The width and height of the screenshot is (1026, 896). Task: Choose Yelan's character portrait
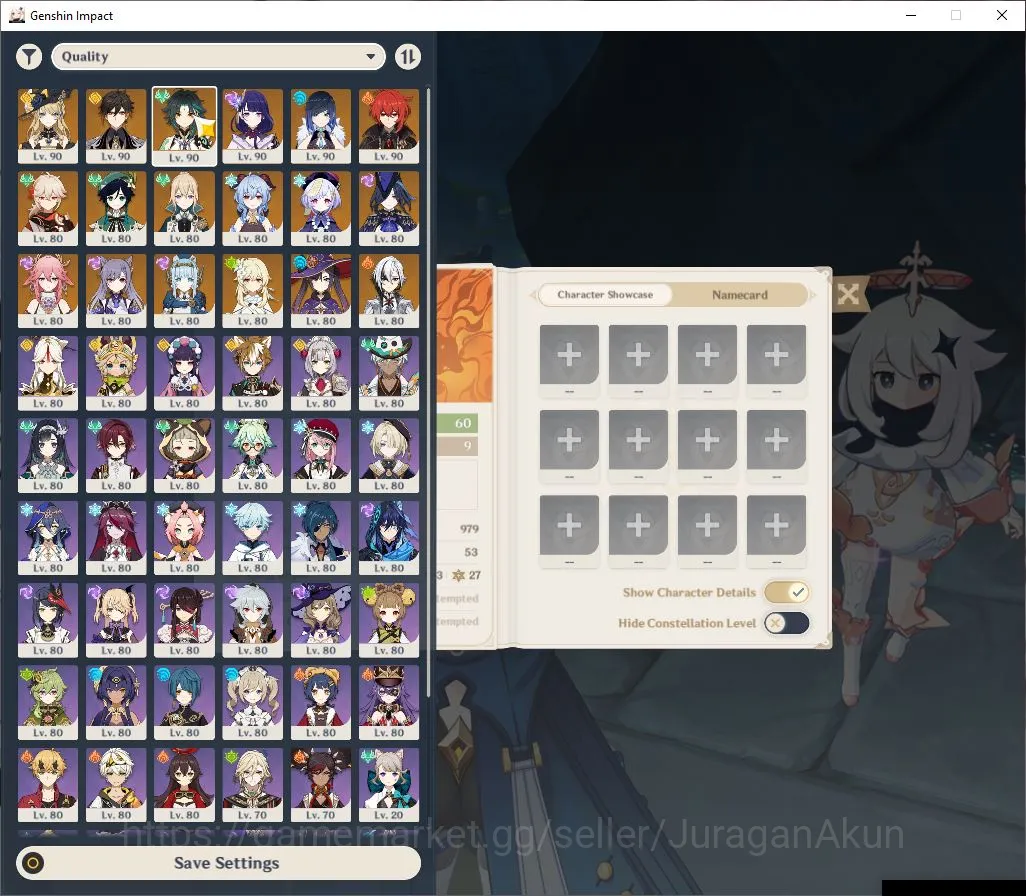(x=321, y=126)
